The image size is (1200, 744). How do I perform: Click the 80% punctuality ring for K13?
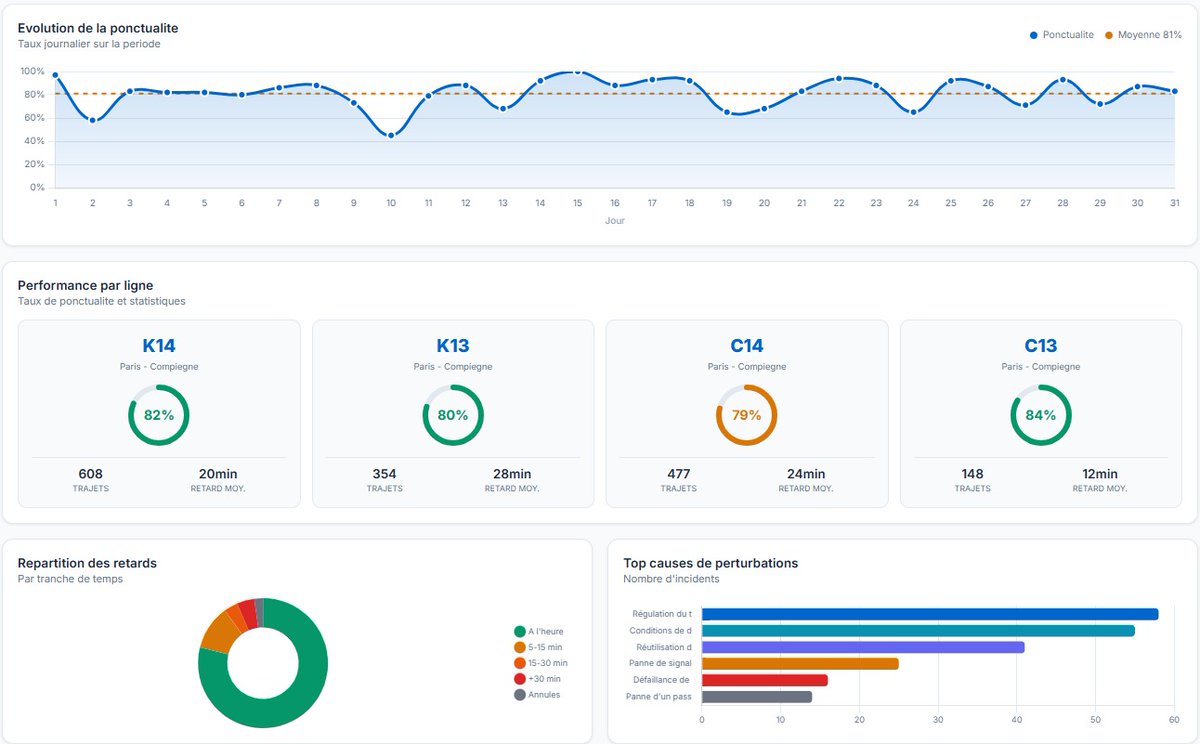point(453,415)
